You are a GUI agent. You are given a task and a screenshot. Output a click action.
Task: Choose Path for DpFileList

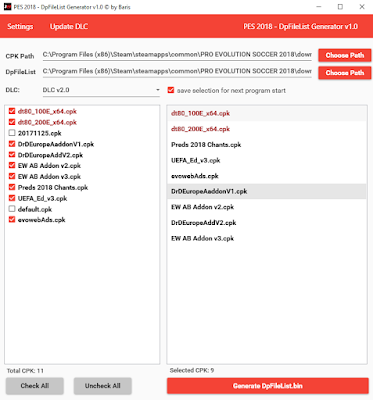pyautogui.click(x=344, y=73)
